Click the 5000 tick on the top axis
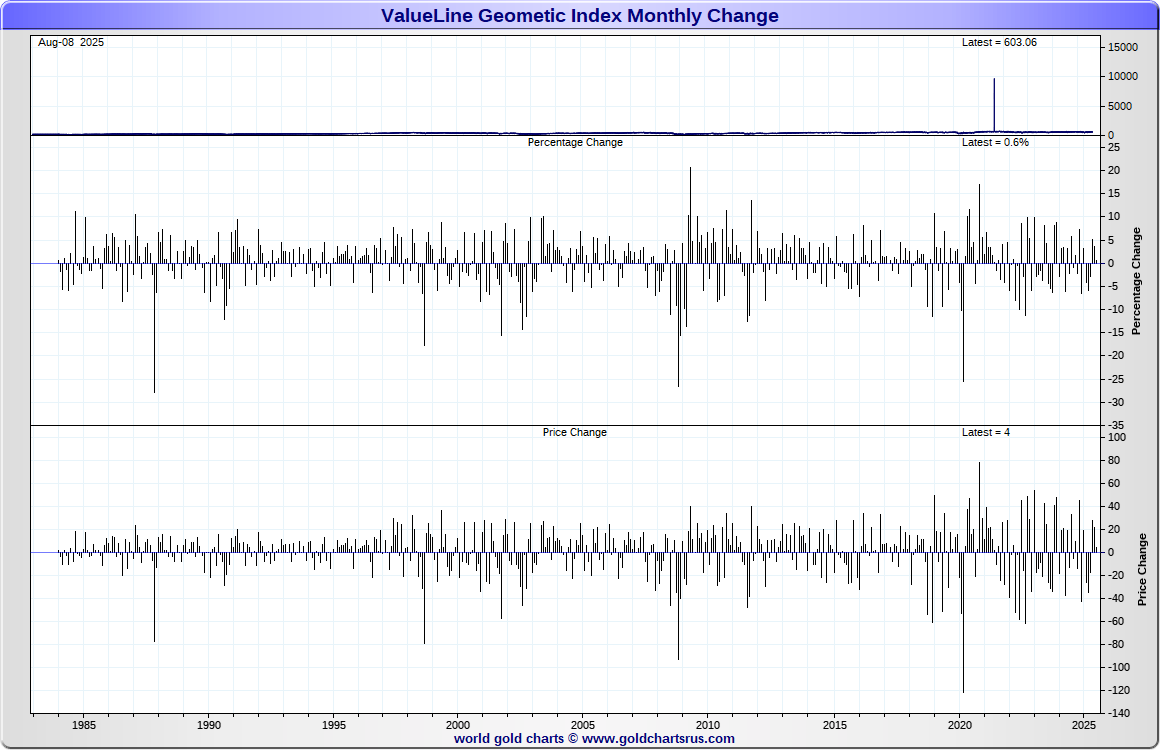The width and height of the screenshot is (1160, 750). (1120, 106)
